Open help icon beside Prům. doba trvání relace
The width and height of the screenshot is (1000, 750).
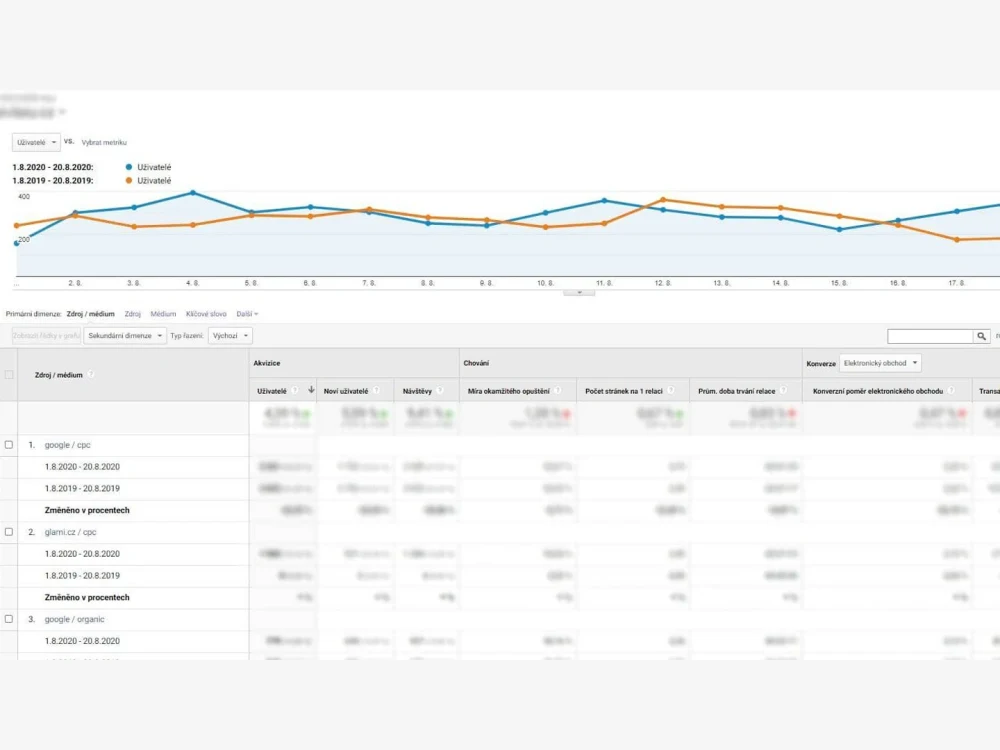point(784,390)
